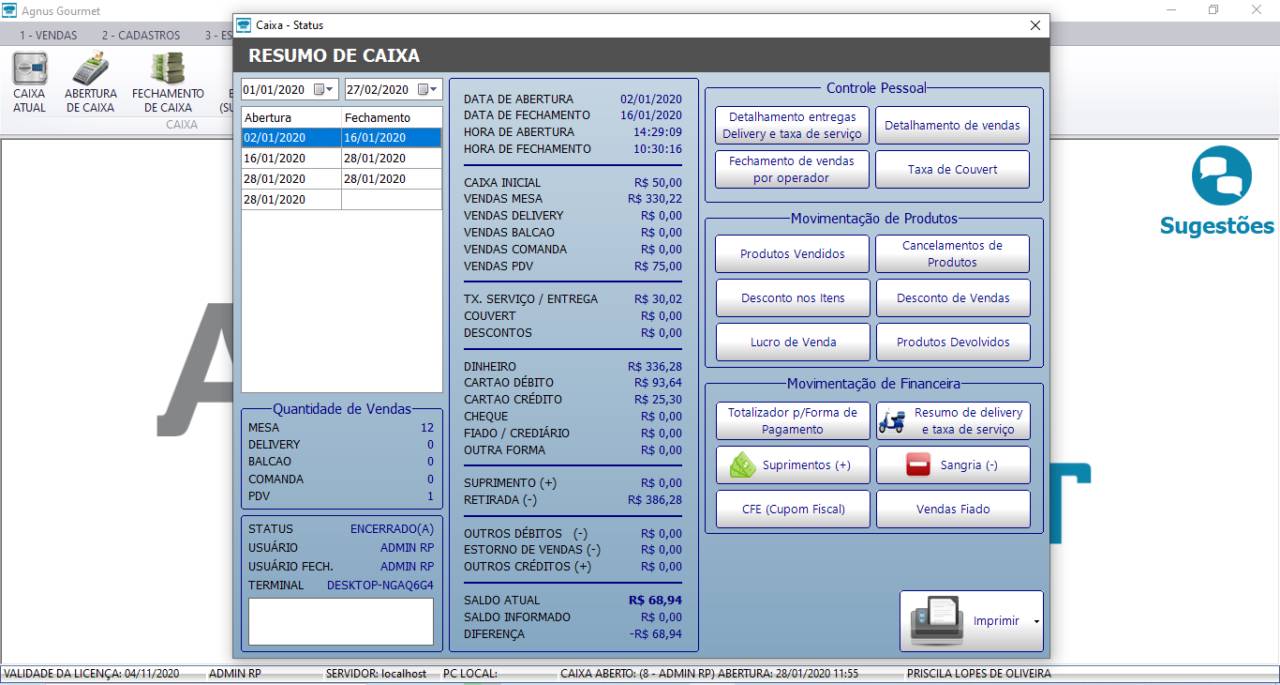Click the printer icon for Imprimir

(937, 620)
